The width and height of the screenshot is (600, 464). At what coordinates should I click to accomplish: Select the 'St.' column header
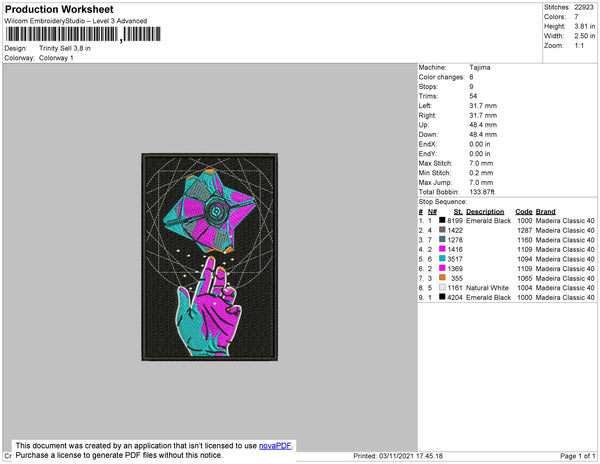[458, 212]
